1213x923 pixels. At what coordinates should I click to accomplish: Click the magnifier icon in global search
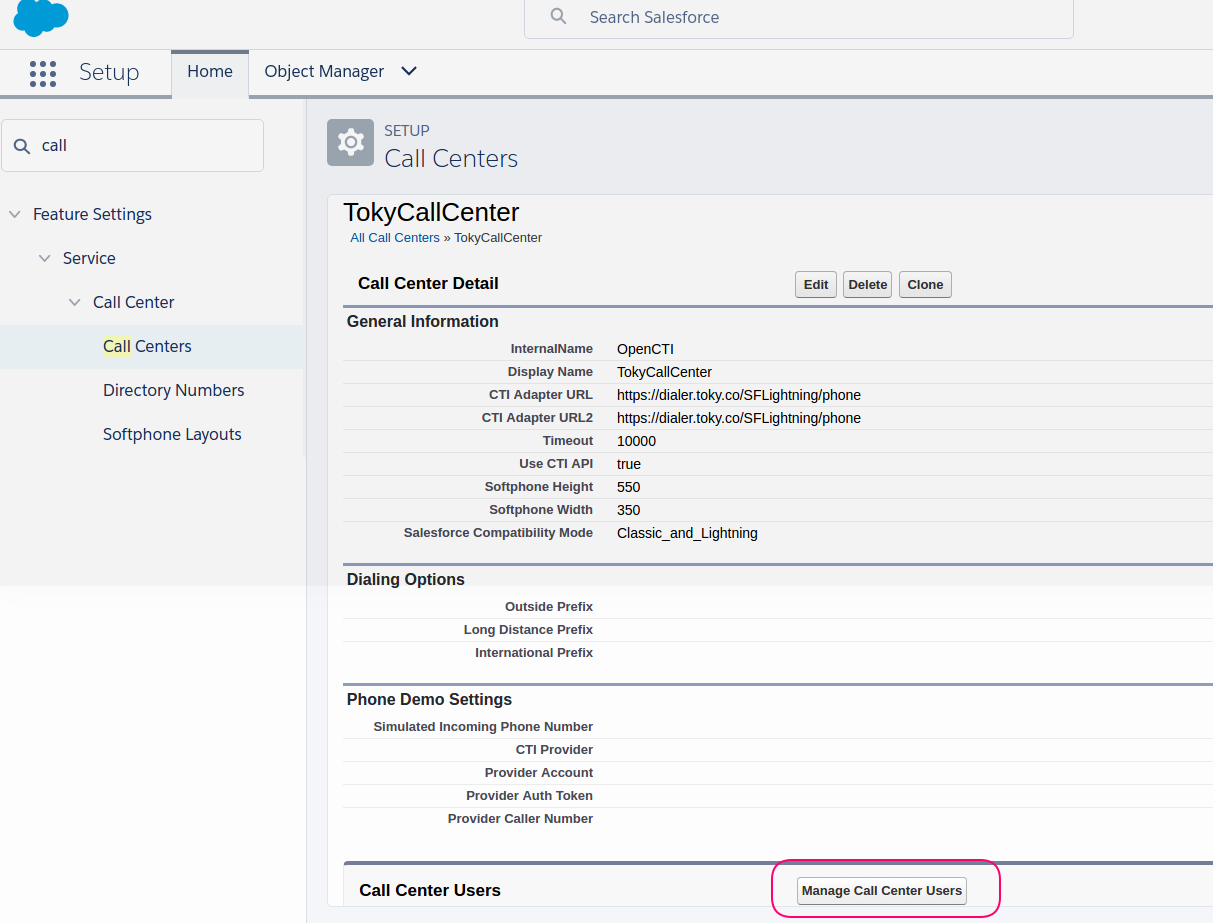click(x=559, y=17)
